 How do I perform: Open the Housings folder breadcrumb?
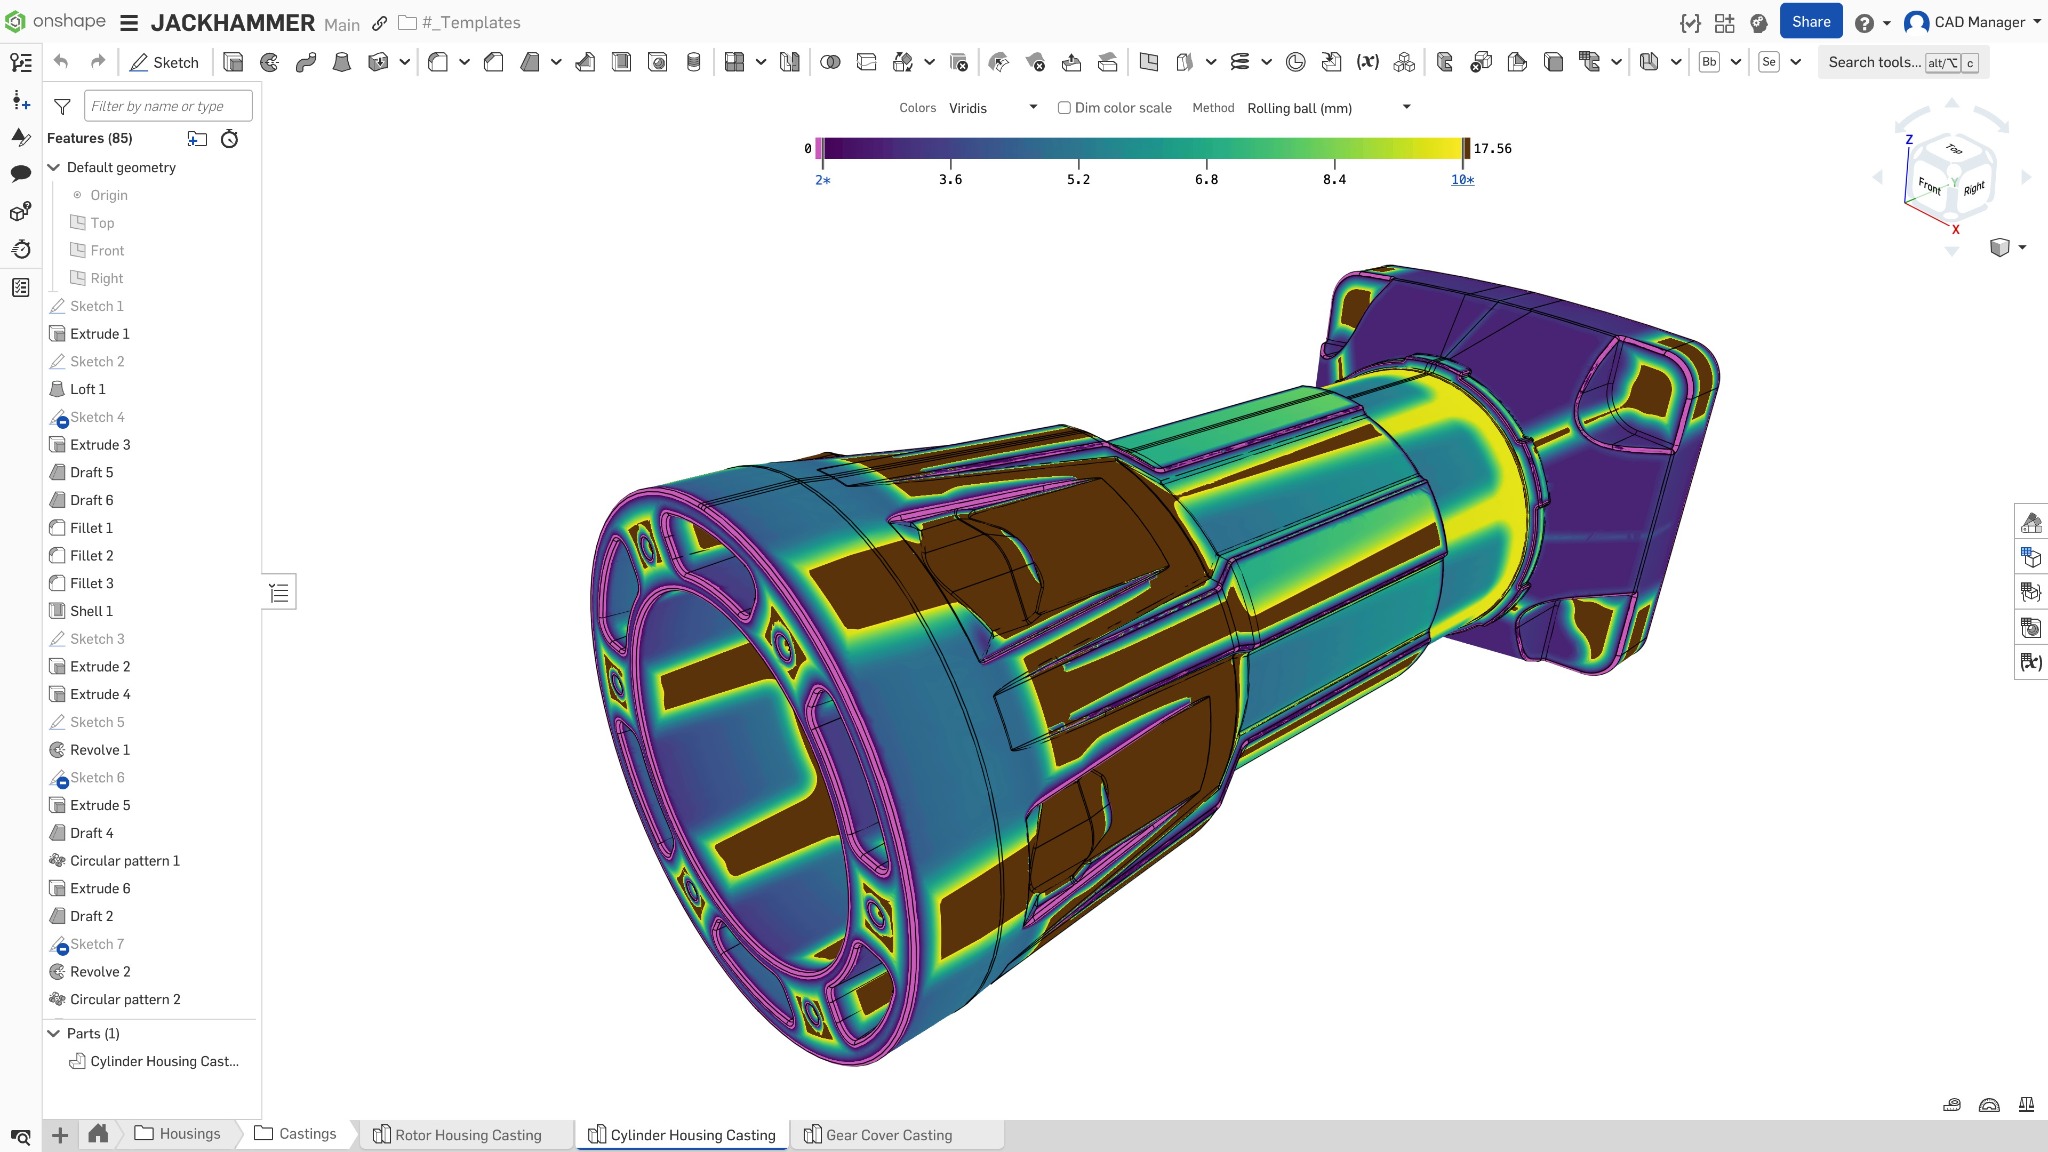pos(177,1134)
